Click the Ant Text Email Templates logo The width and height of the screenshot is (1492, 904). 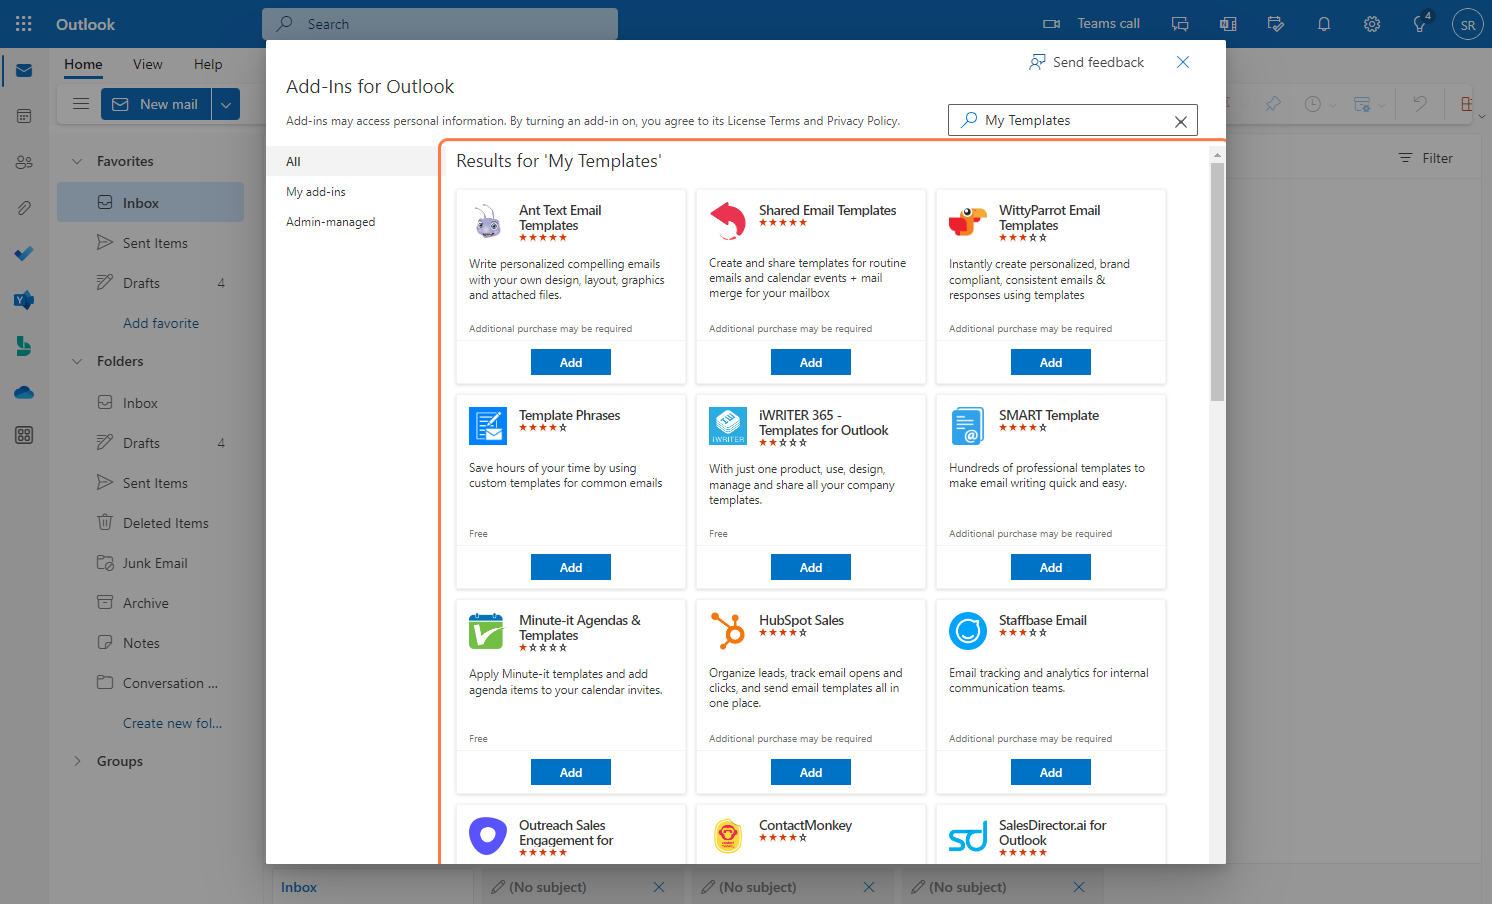click(488, 221)
